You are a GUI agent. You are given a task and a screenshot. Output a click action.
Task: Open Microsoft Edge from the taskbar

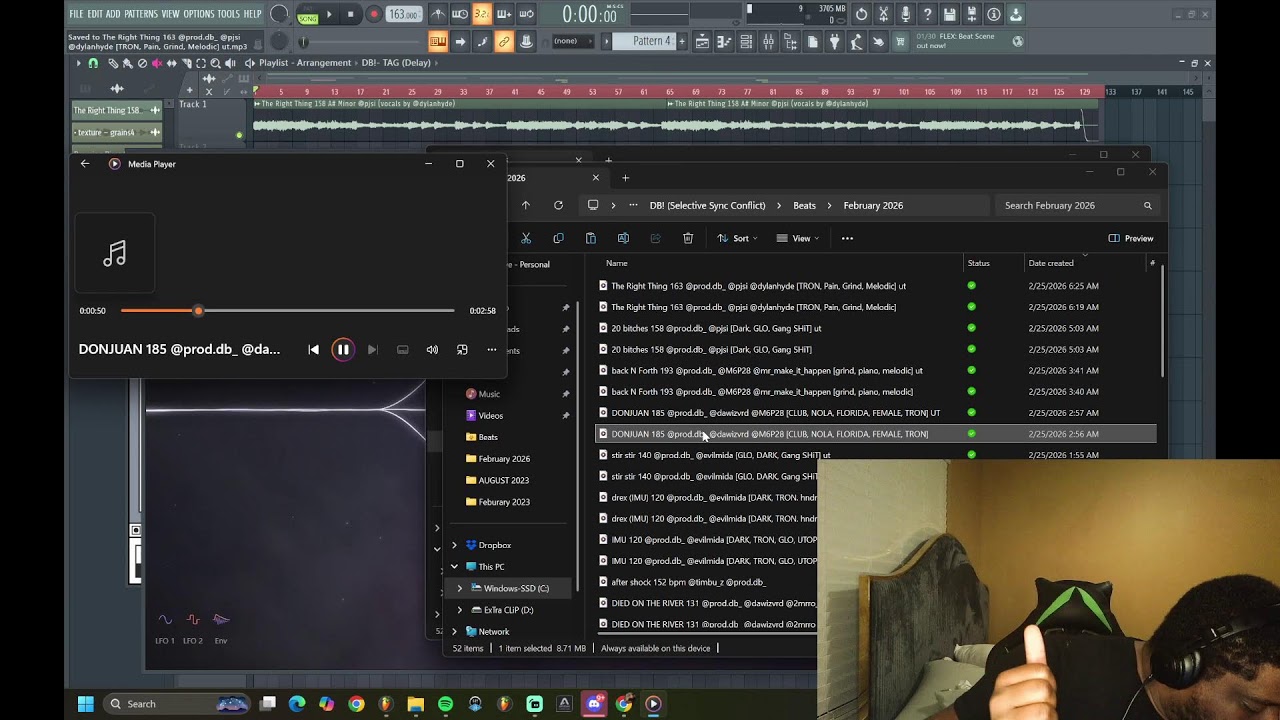[x=297, y=704]
